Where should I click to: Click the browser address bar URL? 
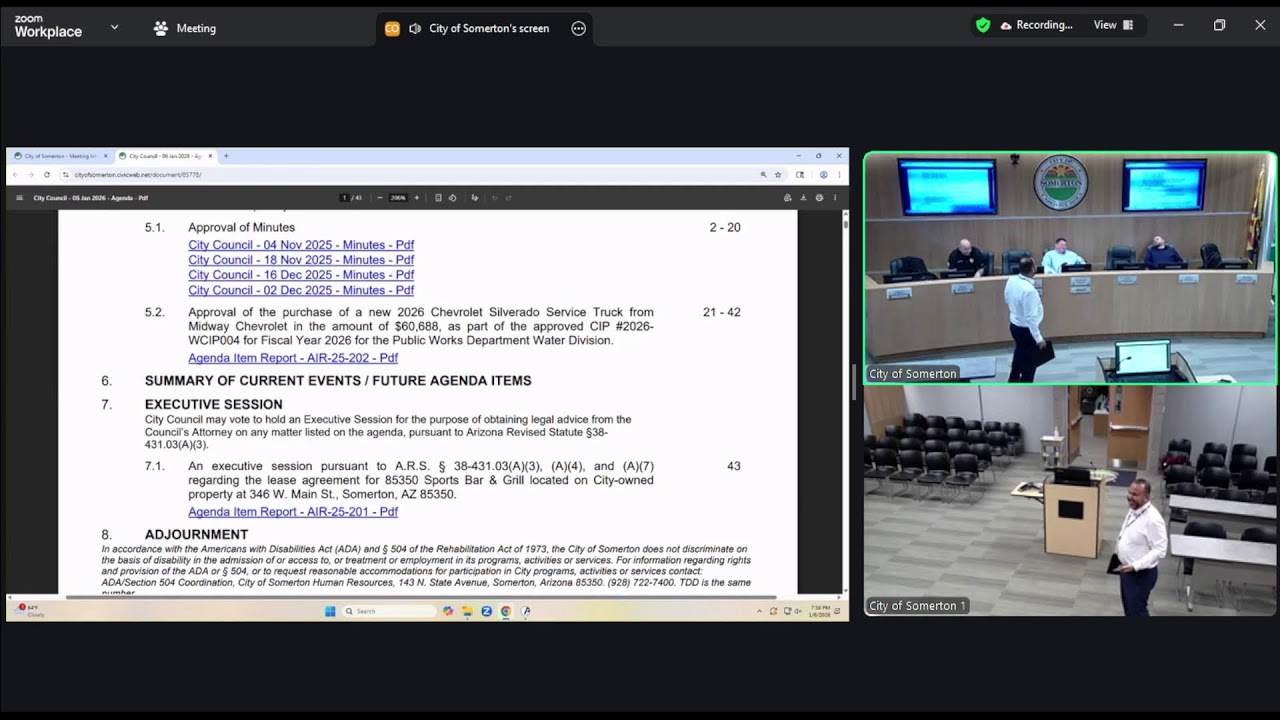coord(138,175)
